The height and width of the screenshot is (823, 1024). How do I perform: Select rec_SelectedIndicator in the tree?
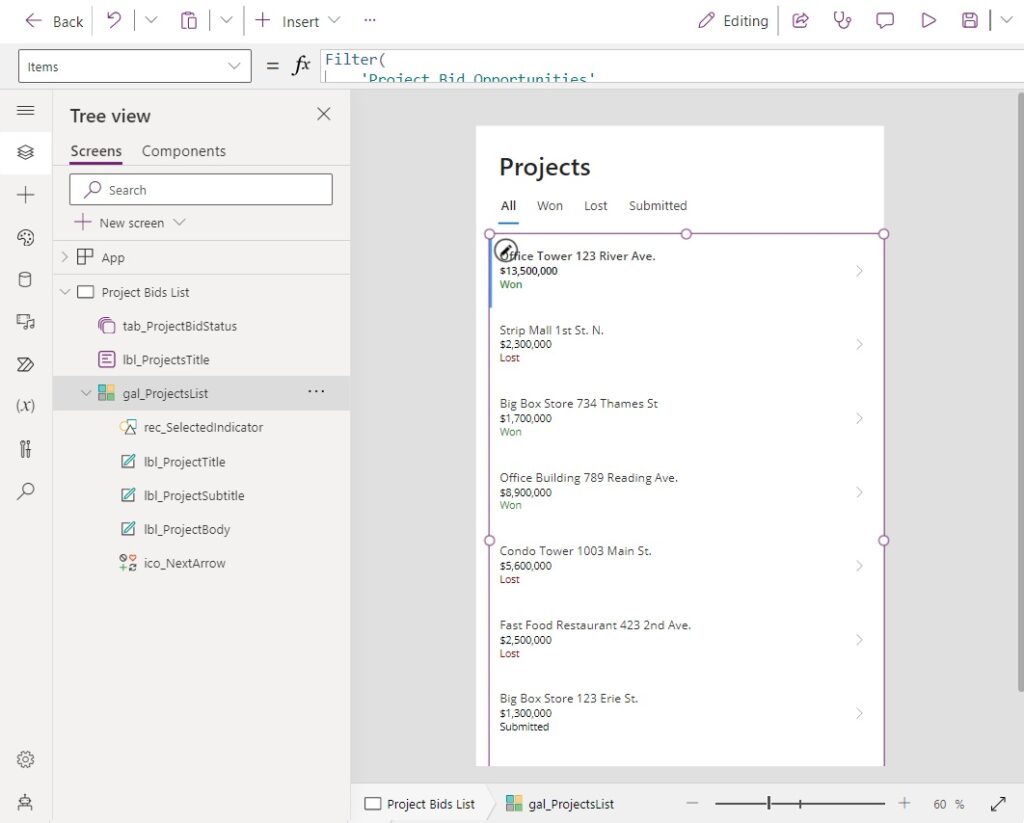pyautogui.click(x=201, y=427)
